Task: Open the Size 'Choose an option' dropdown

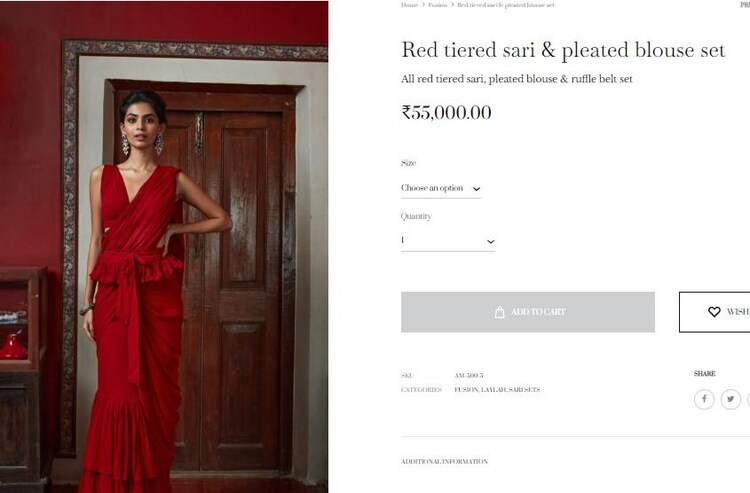Action: pyautogui.click(x=441, y=188)
